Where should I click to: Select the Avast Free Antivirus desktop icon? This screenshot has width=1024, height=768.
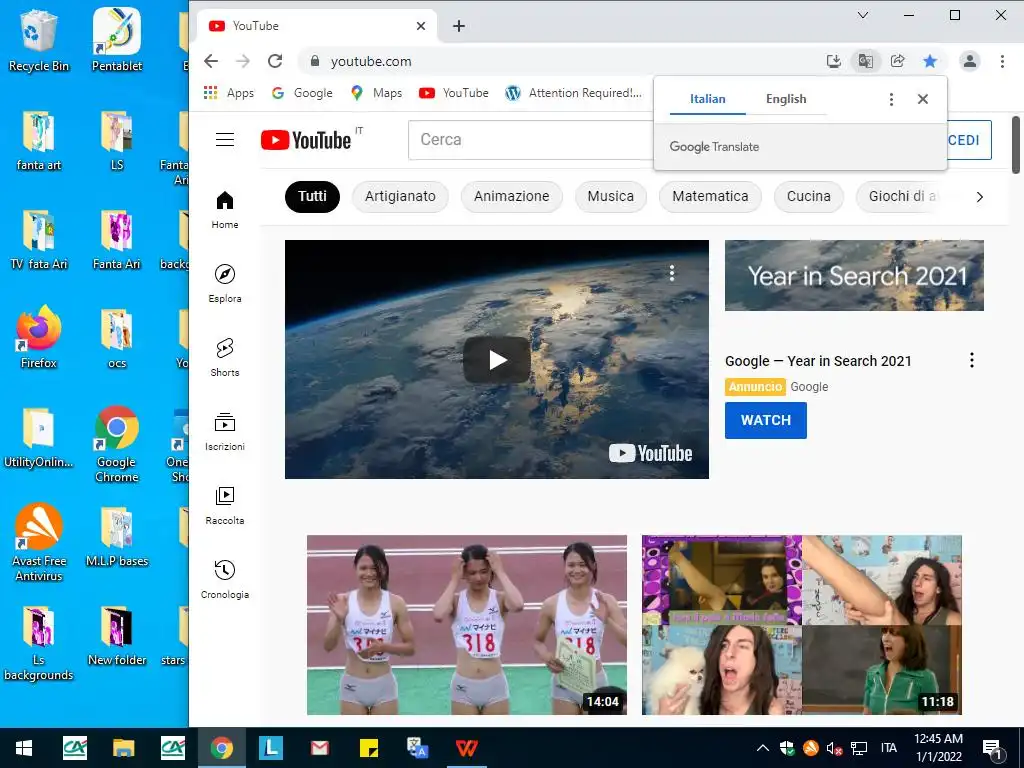pos(39,542)
